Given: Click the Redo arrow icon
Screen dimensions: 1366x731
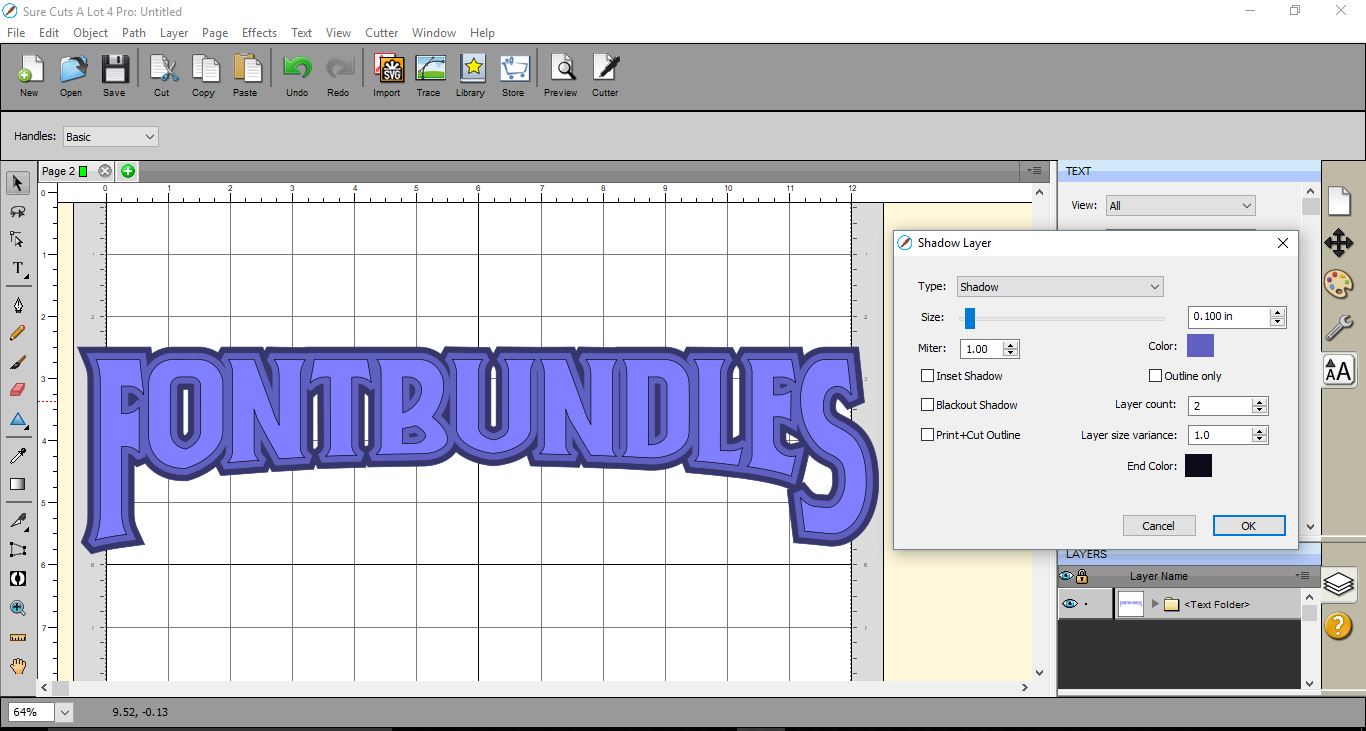Looking at the screenshot, I should point(339,69).
